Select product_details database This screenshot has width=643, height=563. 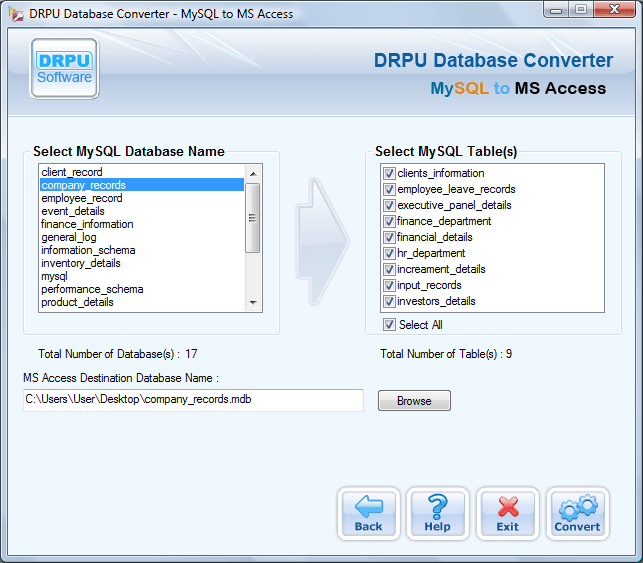142,302
